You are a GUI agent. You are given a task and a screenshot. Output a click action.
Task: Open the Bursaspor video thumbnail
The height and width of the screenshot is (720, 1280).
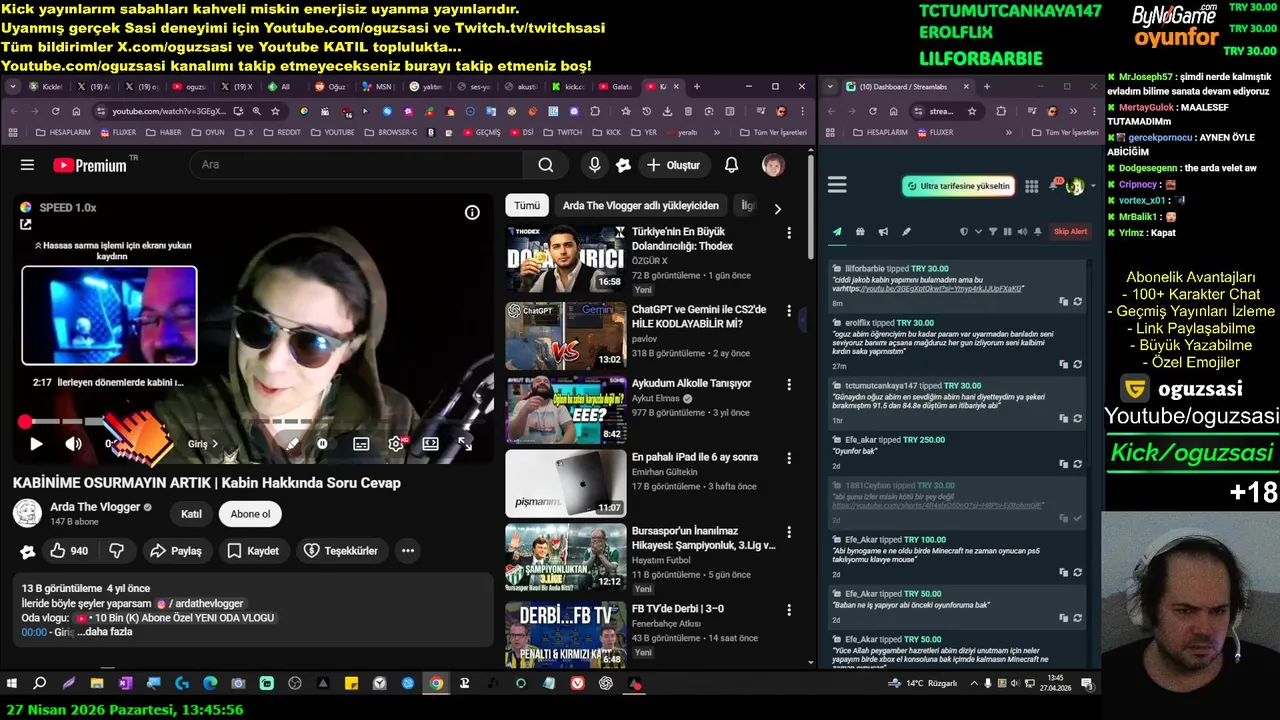coord(565,557)
